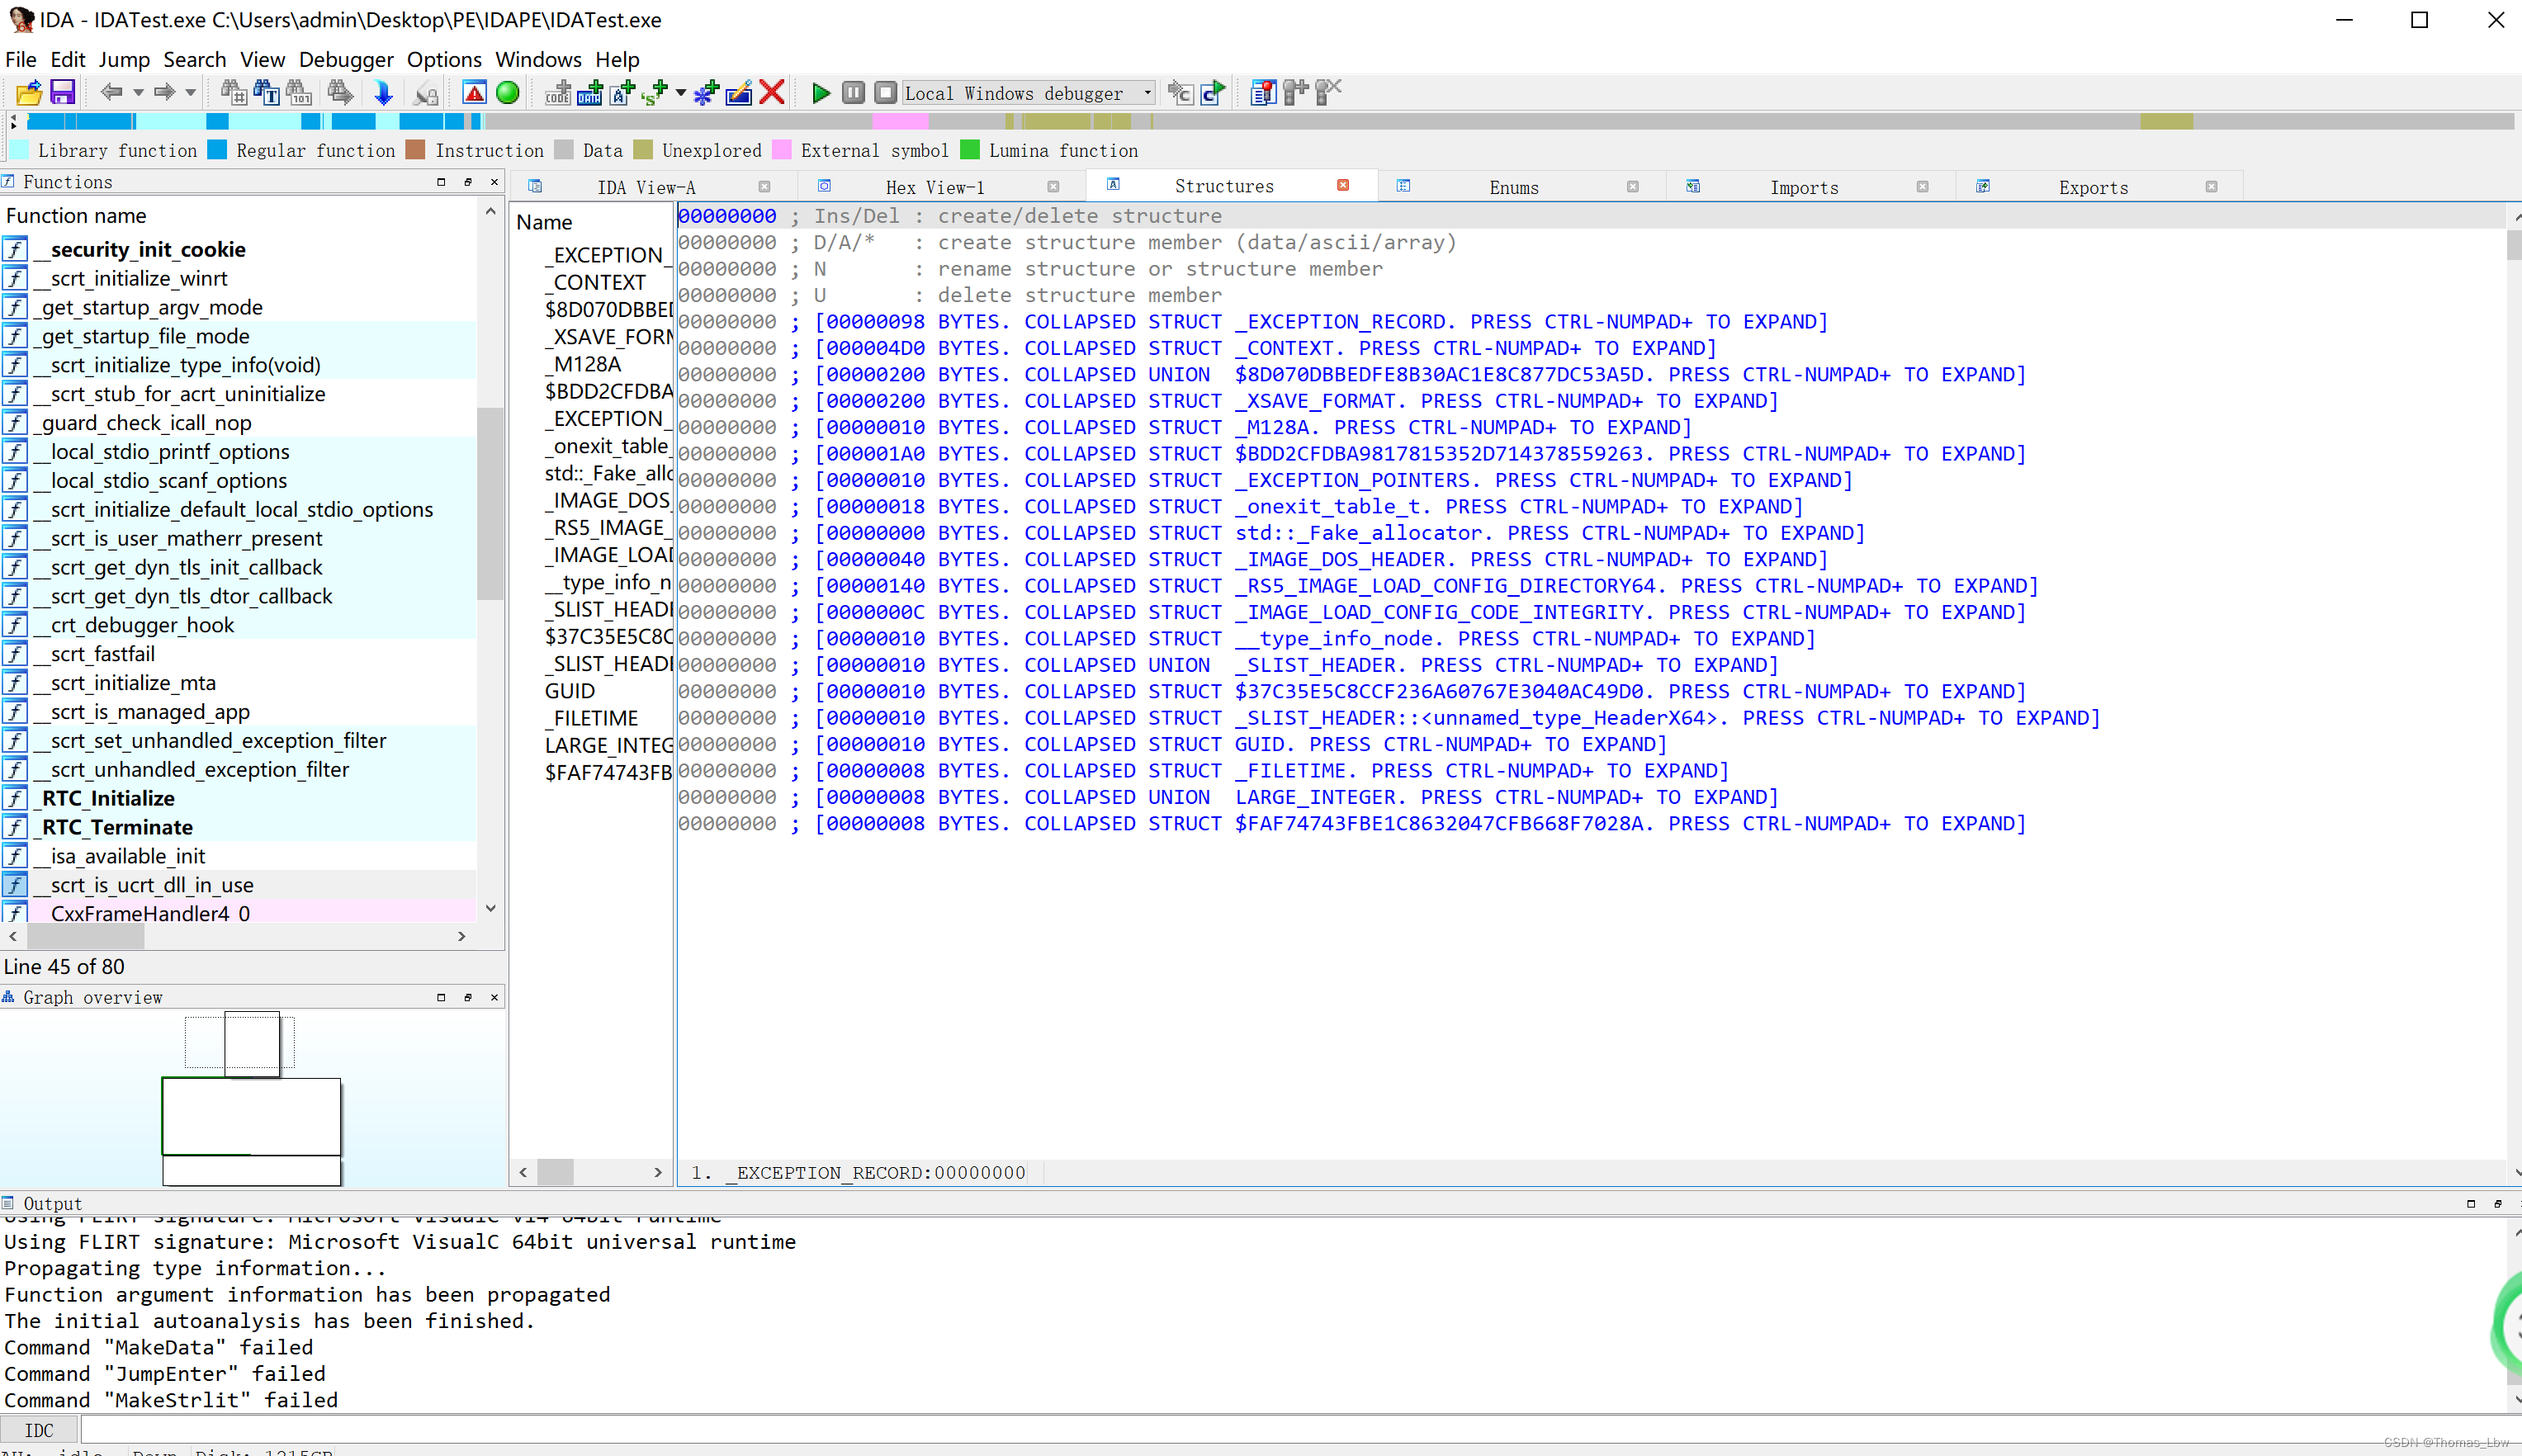Viewport: 2522px width, 1456px height.
Task: Select __security_init_cookie in the Functions list
Action: (238, 249)
